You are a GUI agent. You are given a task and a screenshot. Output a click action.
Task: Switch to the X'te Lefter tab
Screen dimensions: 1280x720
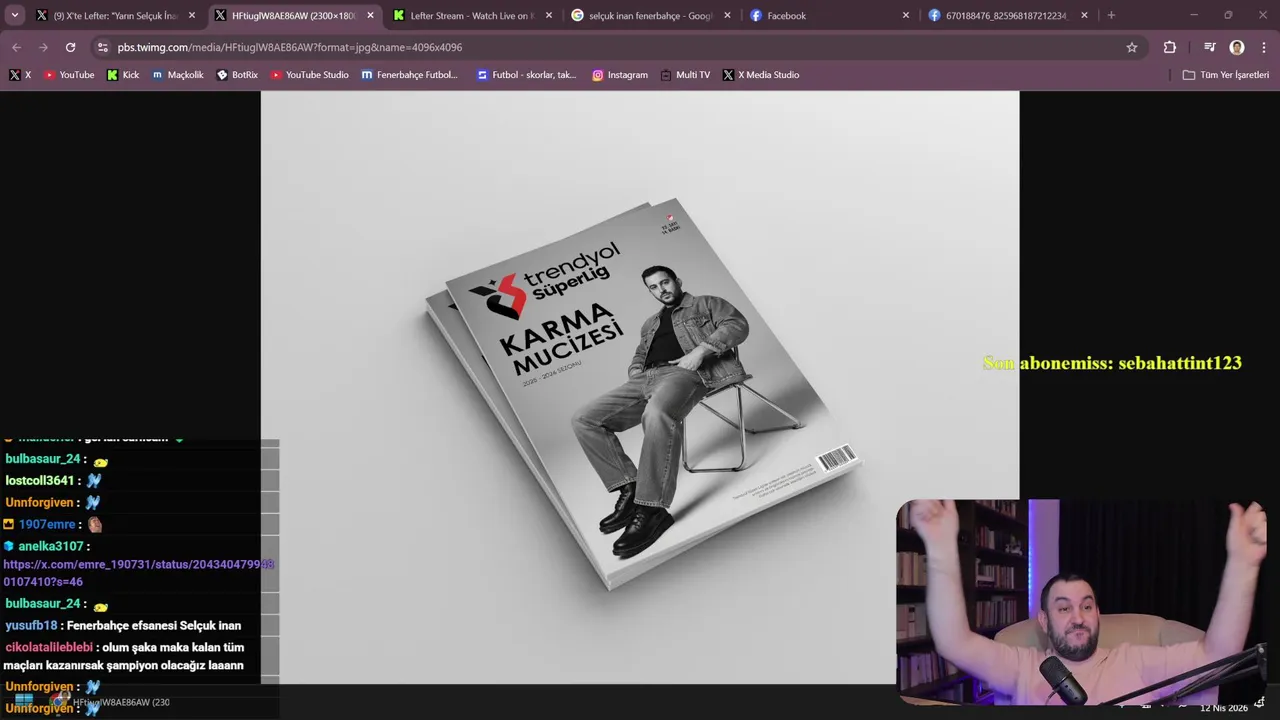click(116, 16)
